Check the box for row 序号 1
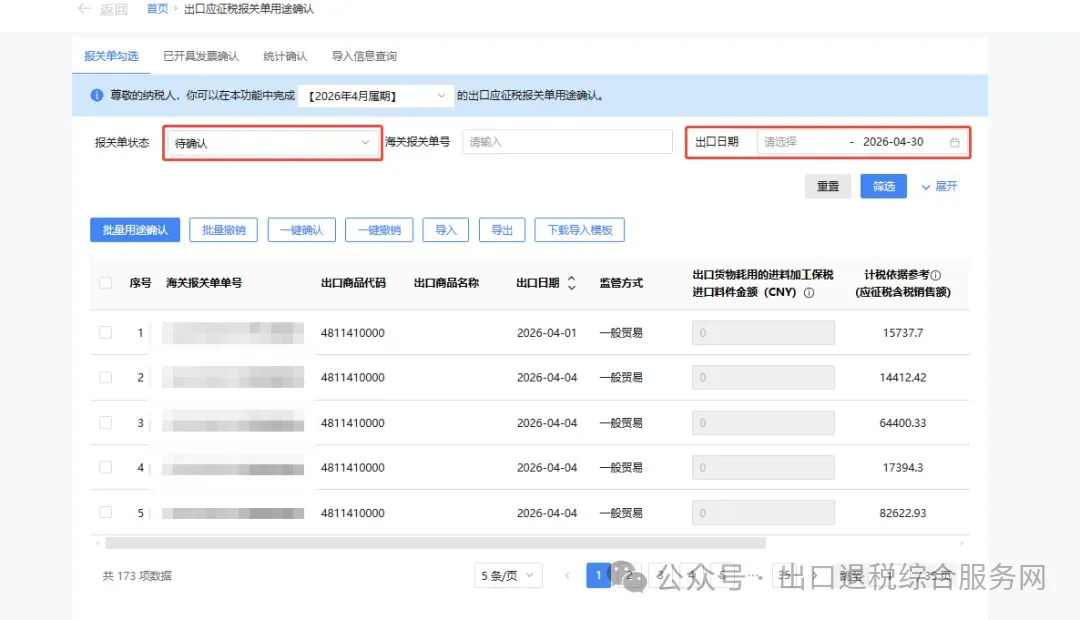Viewport: 1080px width, 620px height. tap(105, 332)
